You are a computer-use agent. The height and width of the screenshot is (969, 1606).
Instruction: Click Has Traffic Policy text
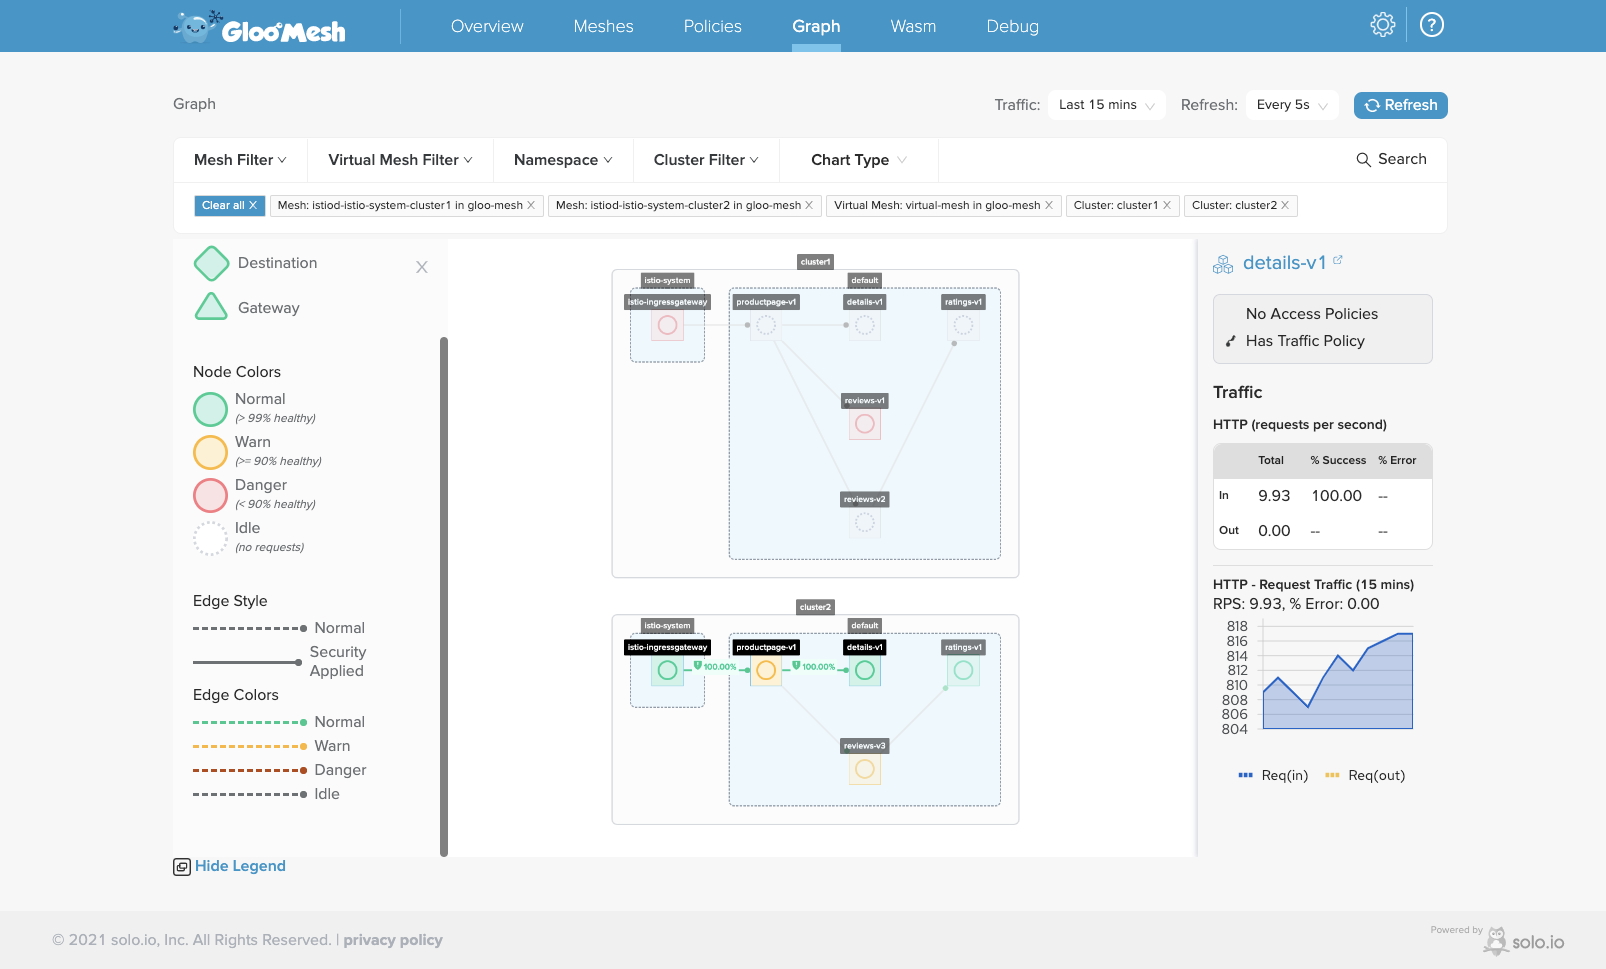coord(1305,341)
